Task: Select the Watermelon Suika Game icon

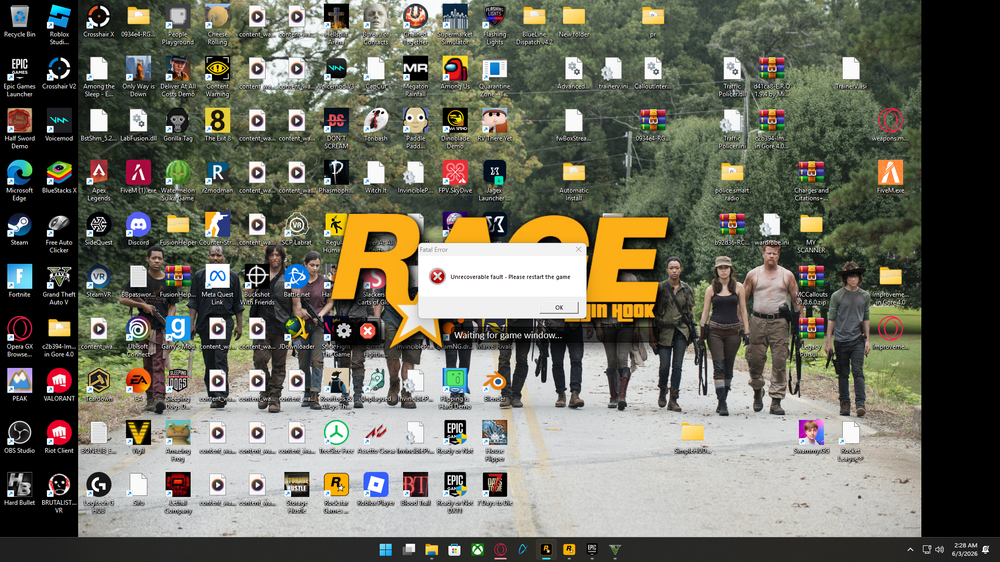Action: pyautogui.click(x=178, y=181)
